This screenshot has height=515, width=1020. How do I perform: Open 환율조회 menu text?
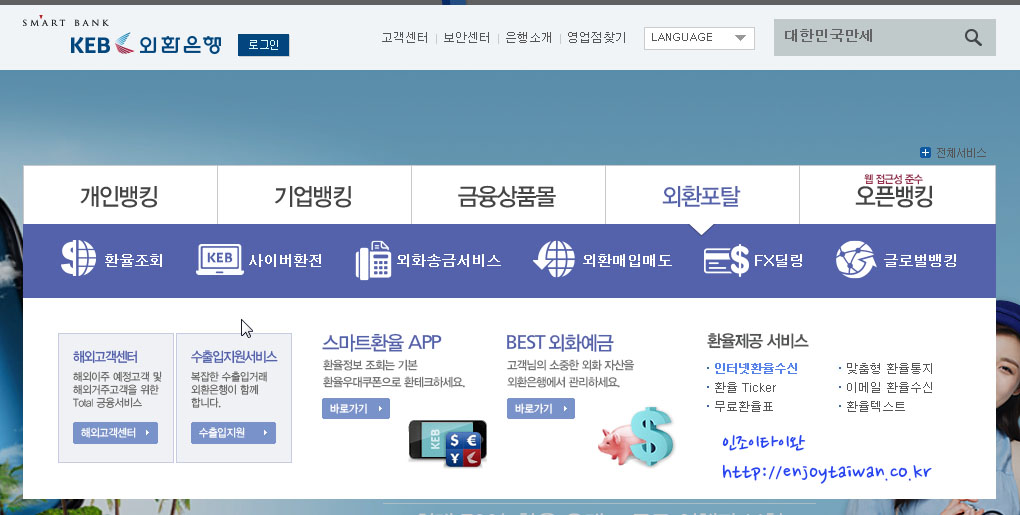(133, 261)
